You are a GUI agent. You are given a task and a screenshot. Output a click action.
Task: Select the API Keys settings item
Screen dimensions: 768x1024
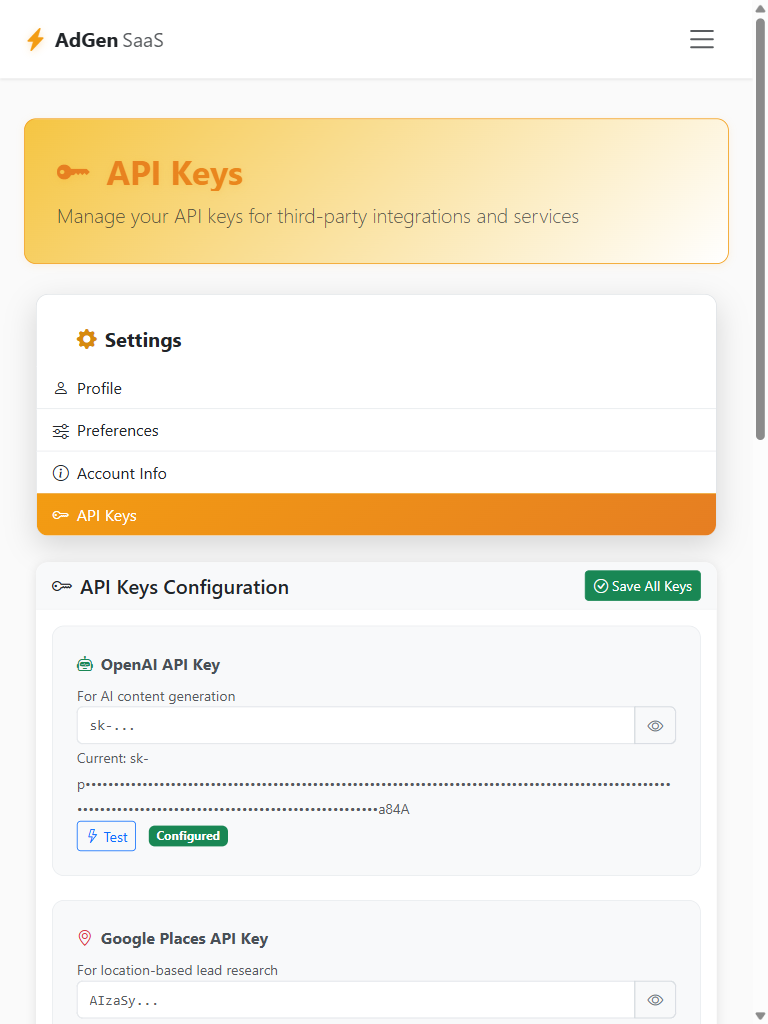(x=376, y=515)
